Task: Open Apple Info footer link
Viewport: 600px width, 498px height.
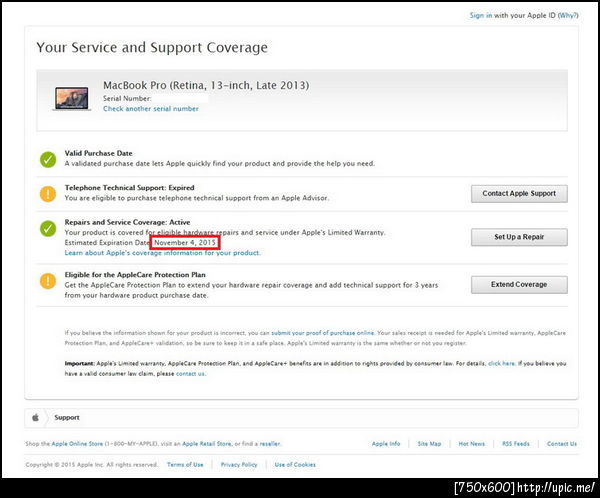Action: tap(386, 444)
